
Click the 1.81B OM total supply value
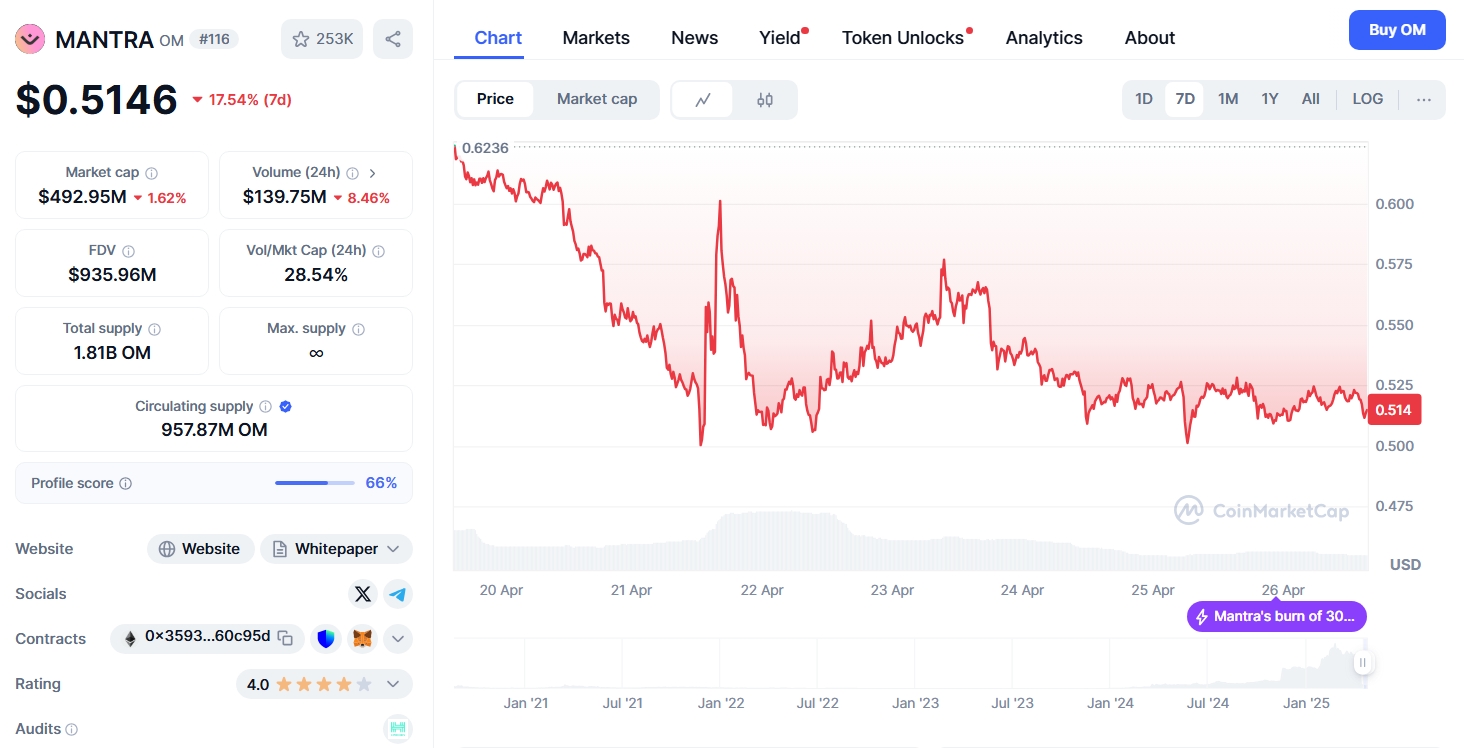112,353
